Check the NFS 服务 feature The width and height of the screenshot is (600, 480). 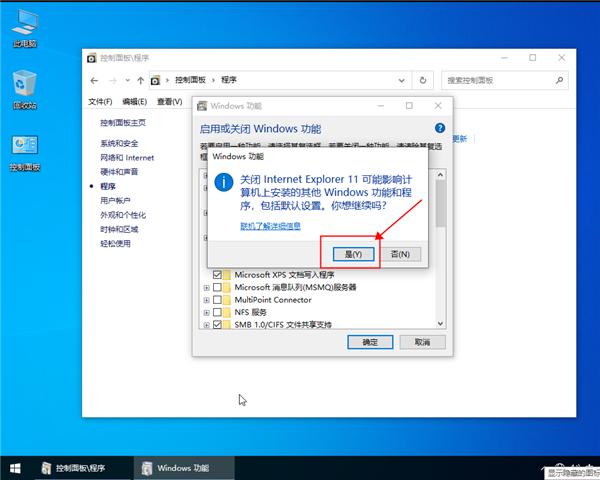(217, 312)
